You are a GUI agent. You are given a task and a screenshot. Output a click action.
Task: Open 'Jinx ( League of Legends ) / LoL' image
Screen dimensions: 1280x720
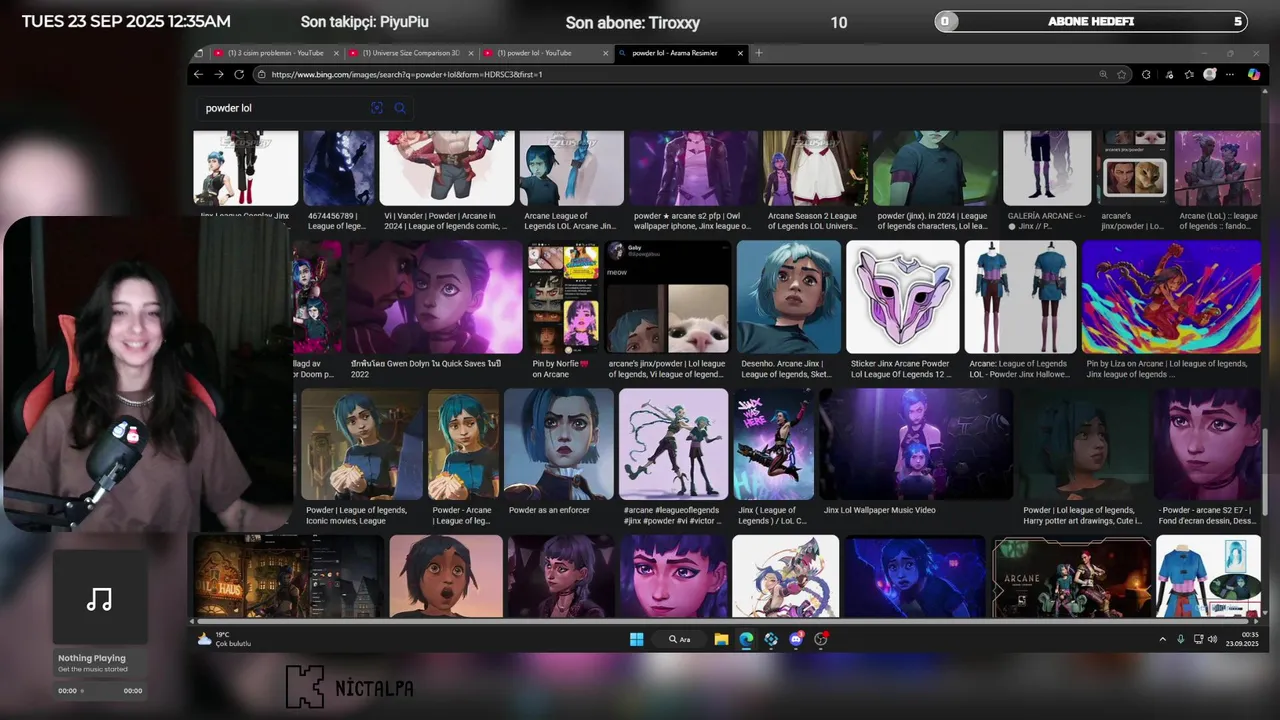click(774, 444)
